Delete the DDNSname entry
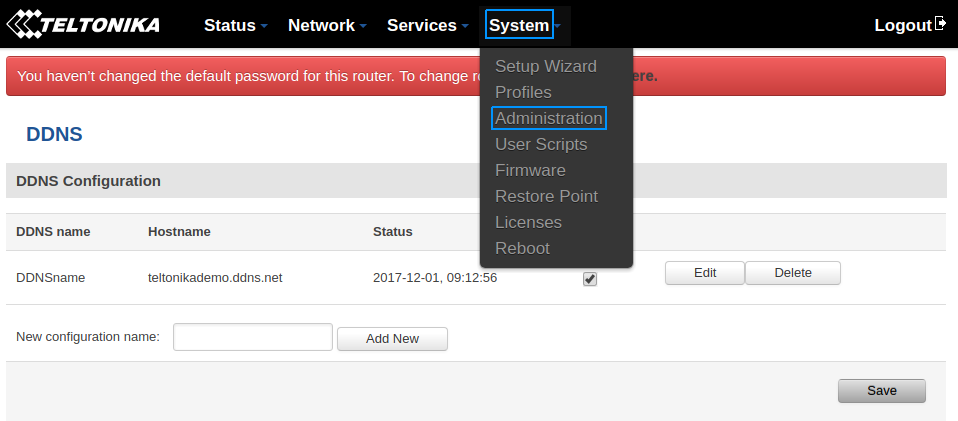 [x=793, y=273]
